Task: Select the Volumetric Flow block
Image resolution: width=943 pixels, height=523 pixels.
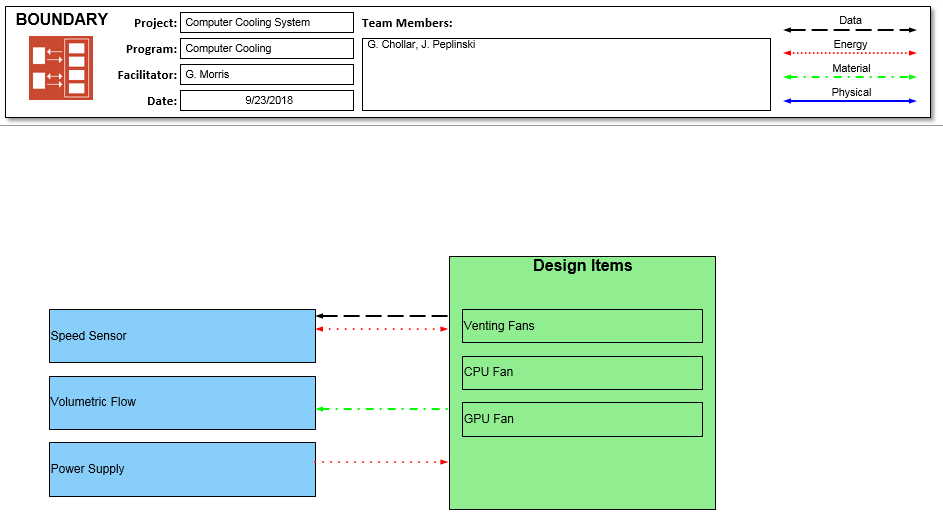Action: pyautogui.click(x=182, y=403)
